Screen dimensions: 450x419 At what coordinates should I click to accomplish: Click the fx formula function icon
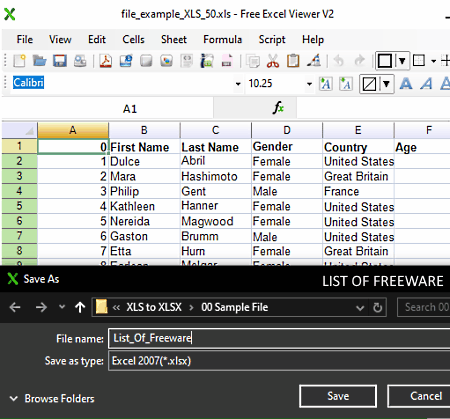(x=278, y=108)
